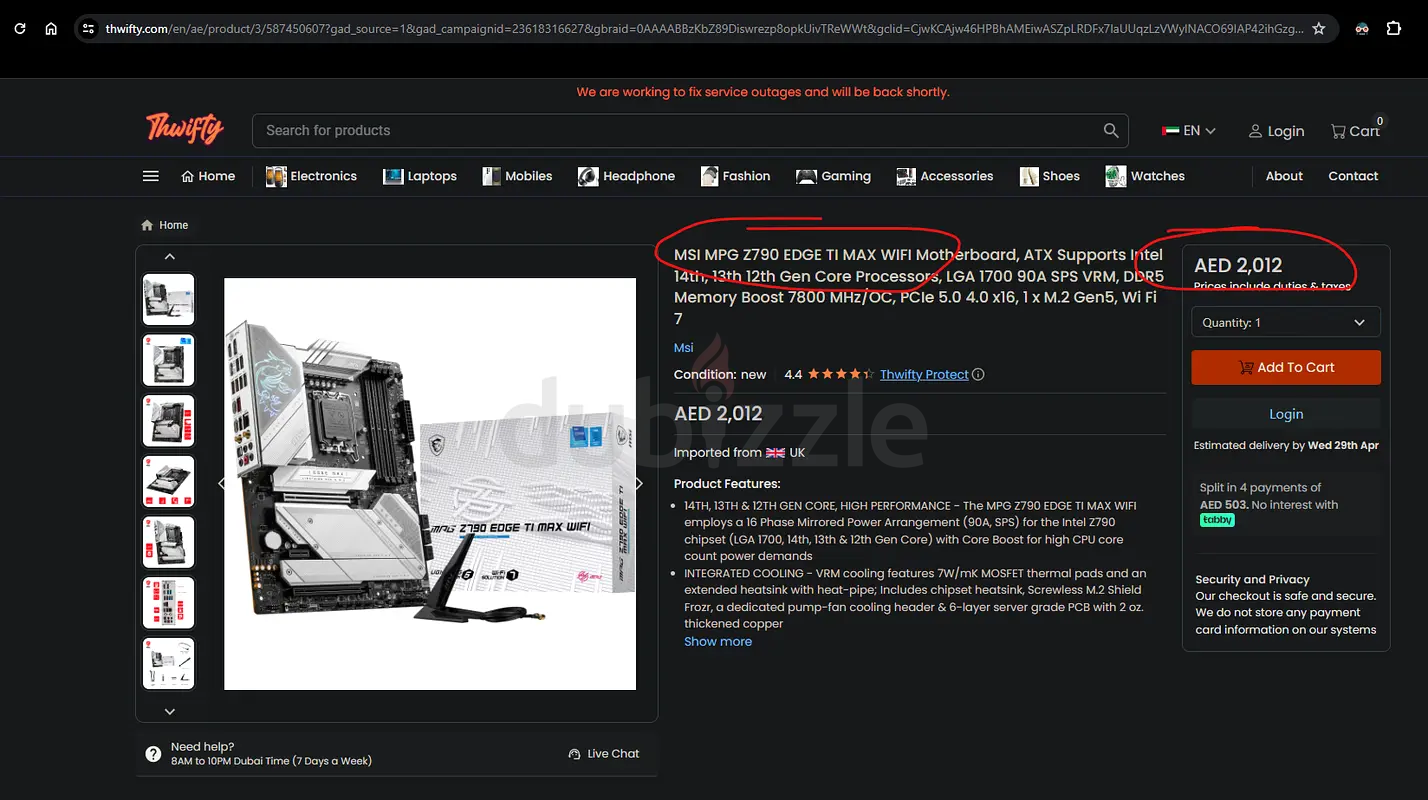Click the Add To Cart button

[x=1285, y=367]
